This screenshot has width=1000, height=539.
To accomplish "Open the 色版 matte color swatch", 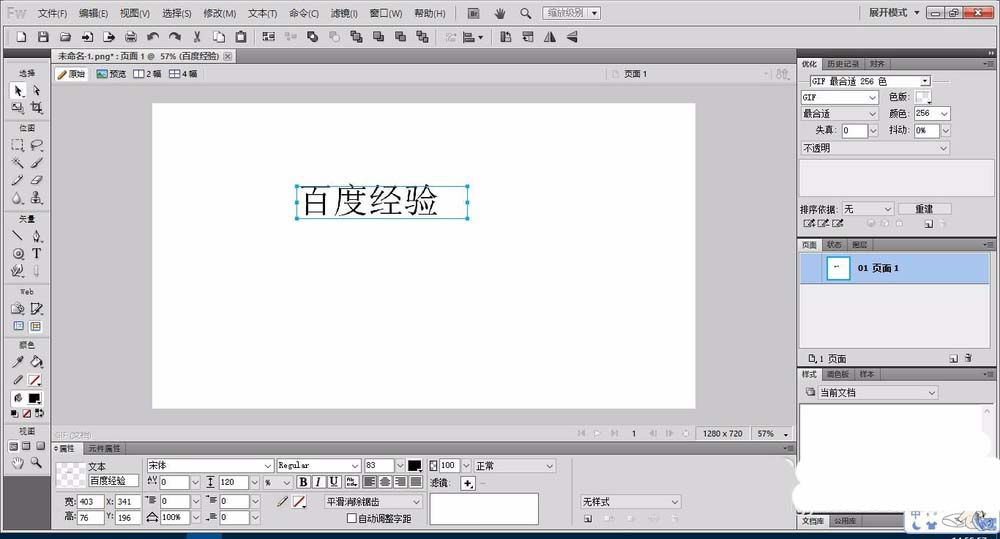I will click(923, 97).
